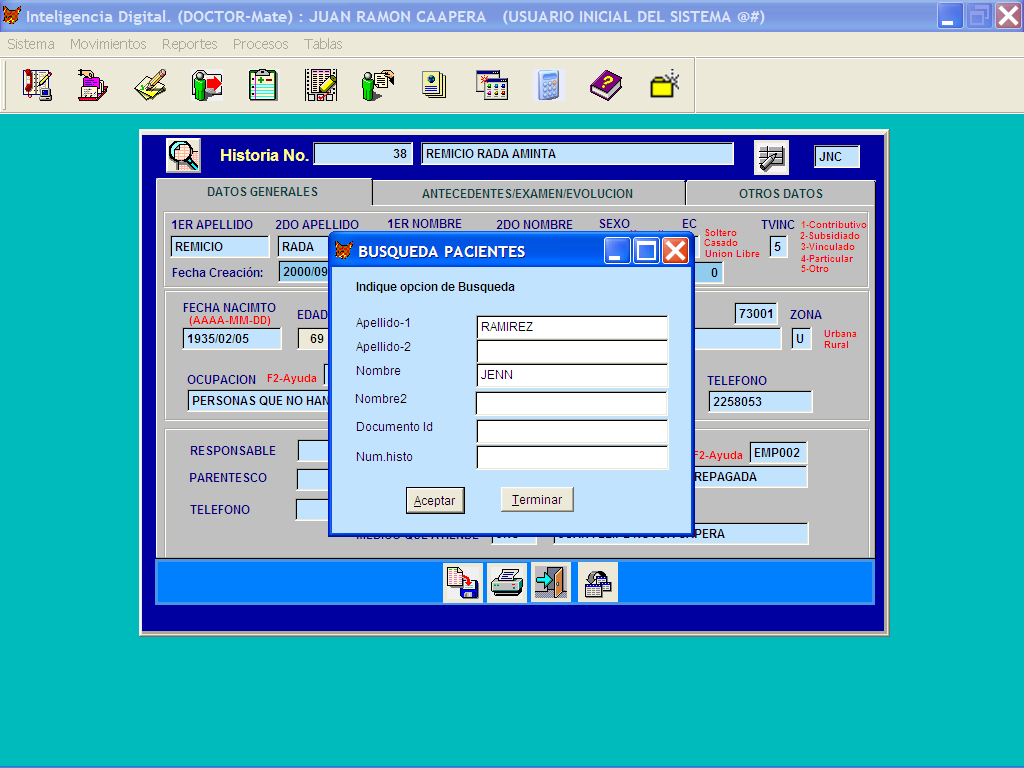Screen dimensions: 1024x768
Task: Click the tables refresh icon in bottom bar
Action: coord(598,583)
